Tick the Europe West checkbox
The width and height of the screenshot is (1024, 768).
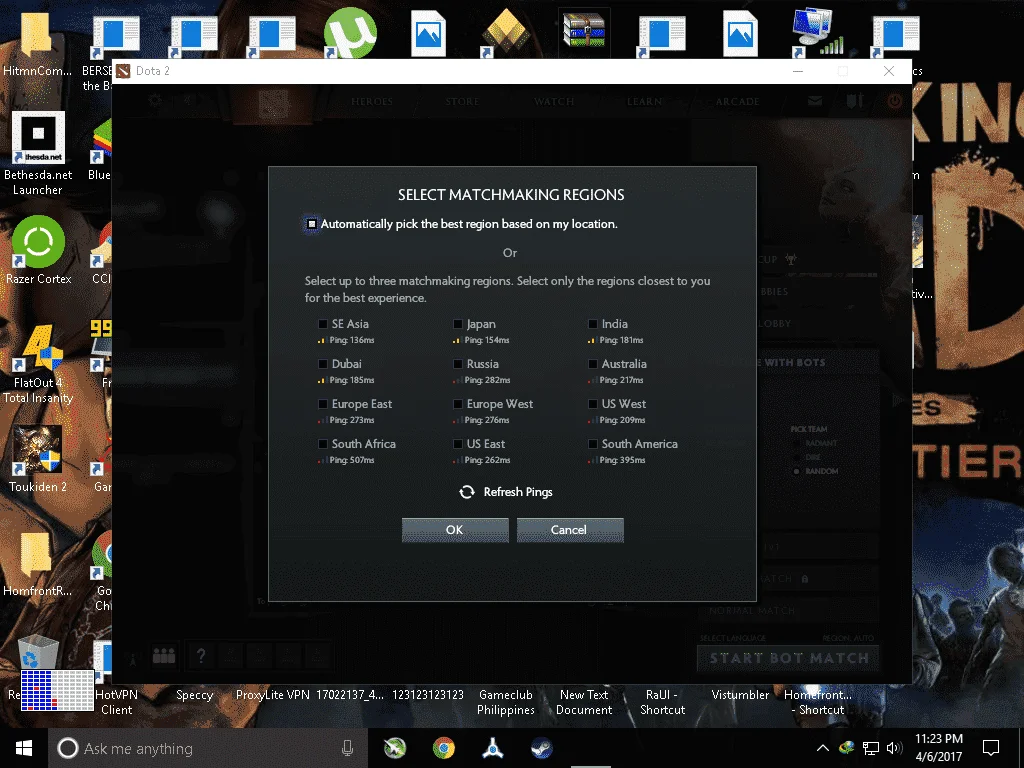click(x=458, y=404)
